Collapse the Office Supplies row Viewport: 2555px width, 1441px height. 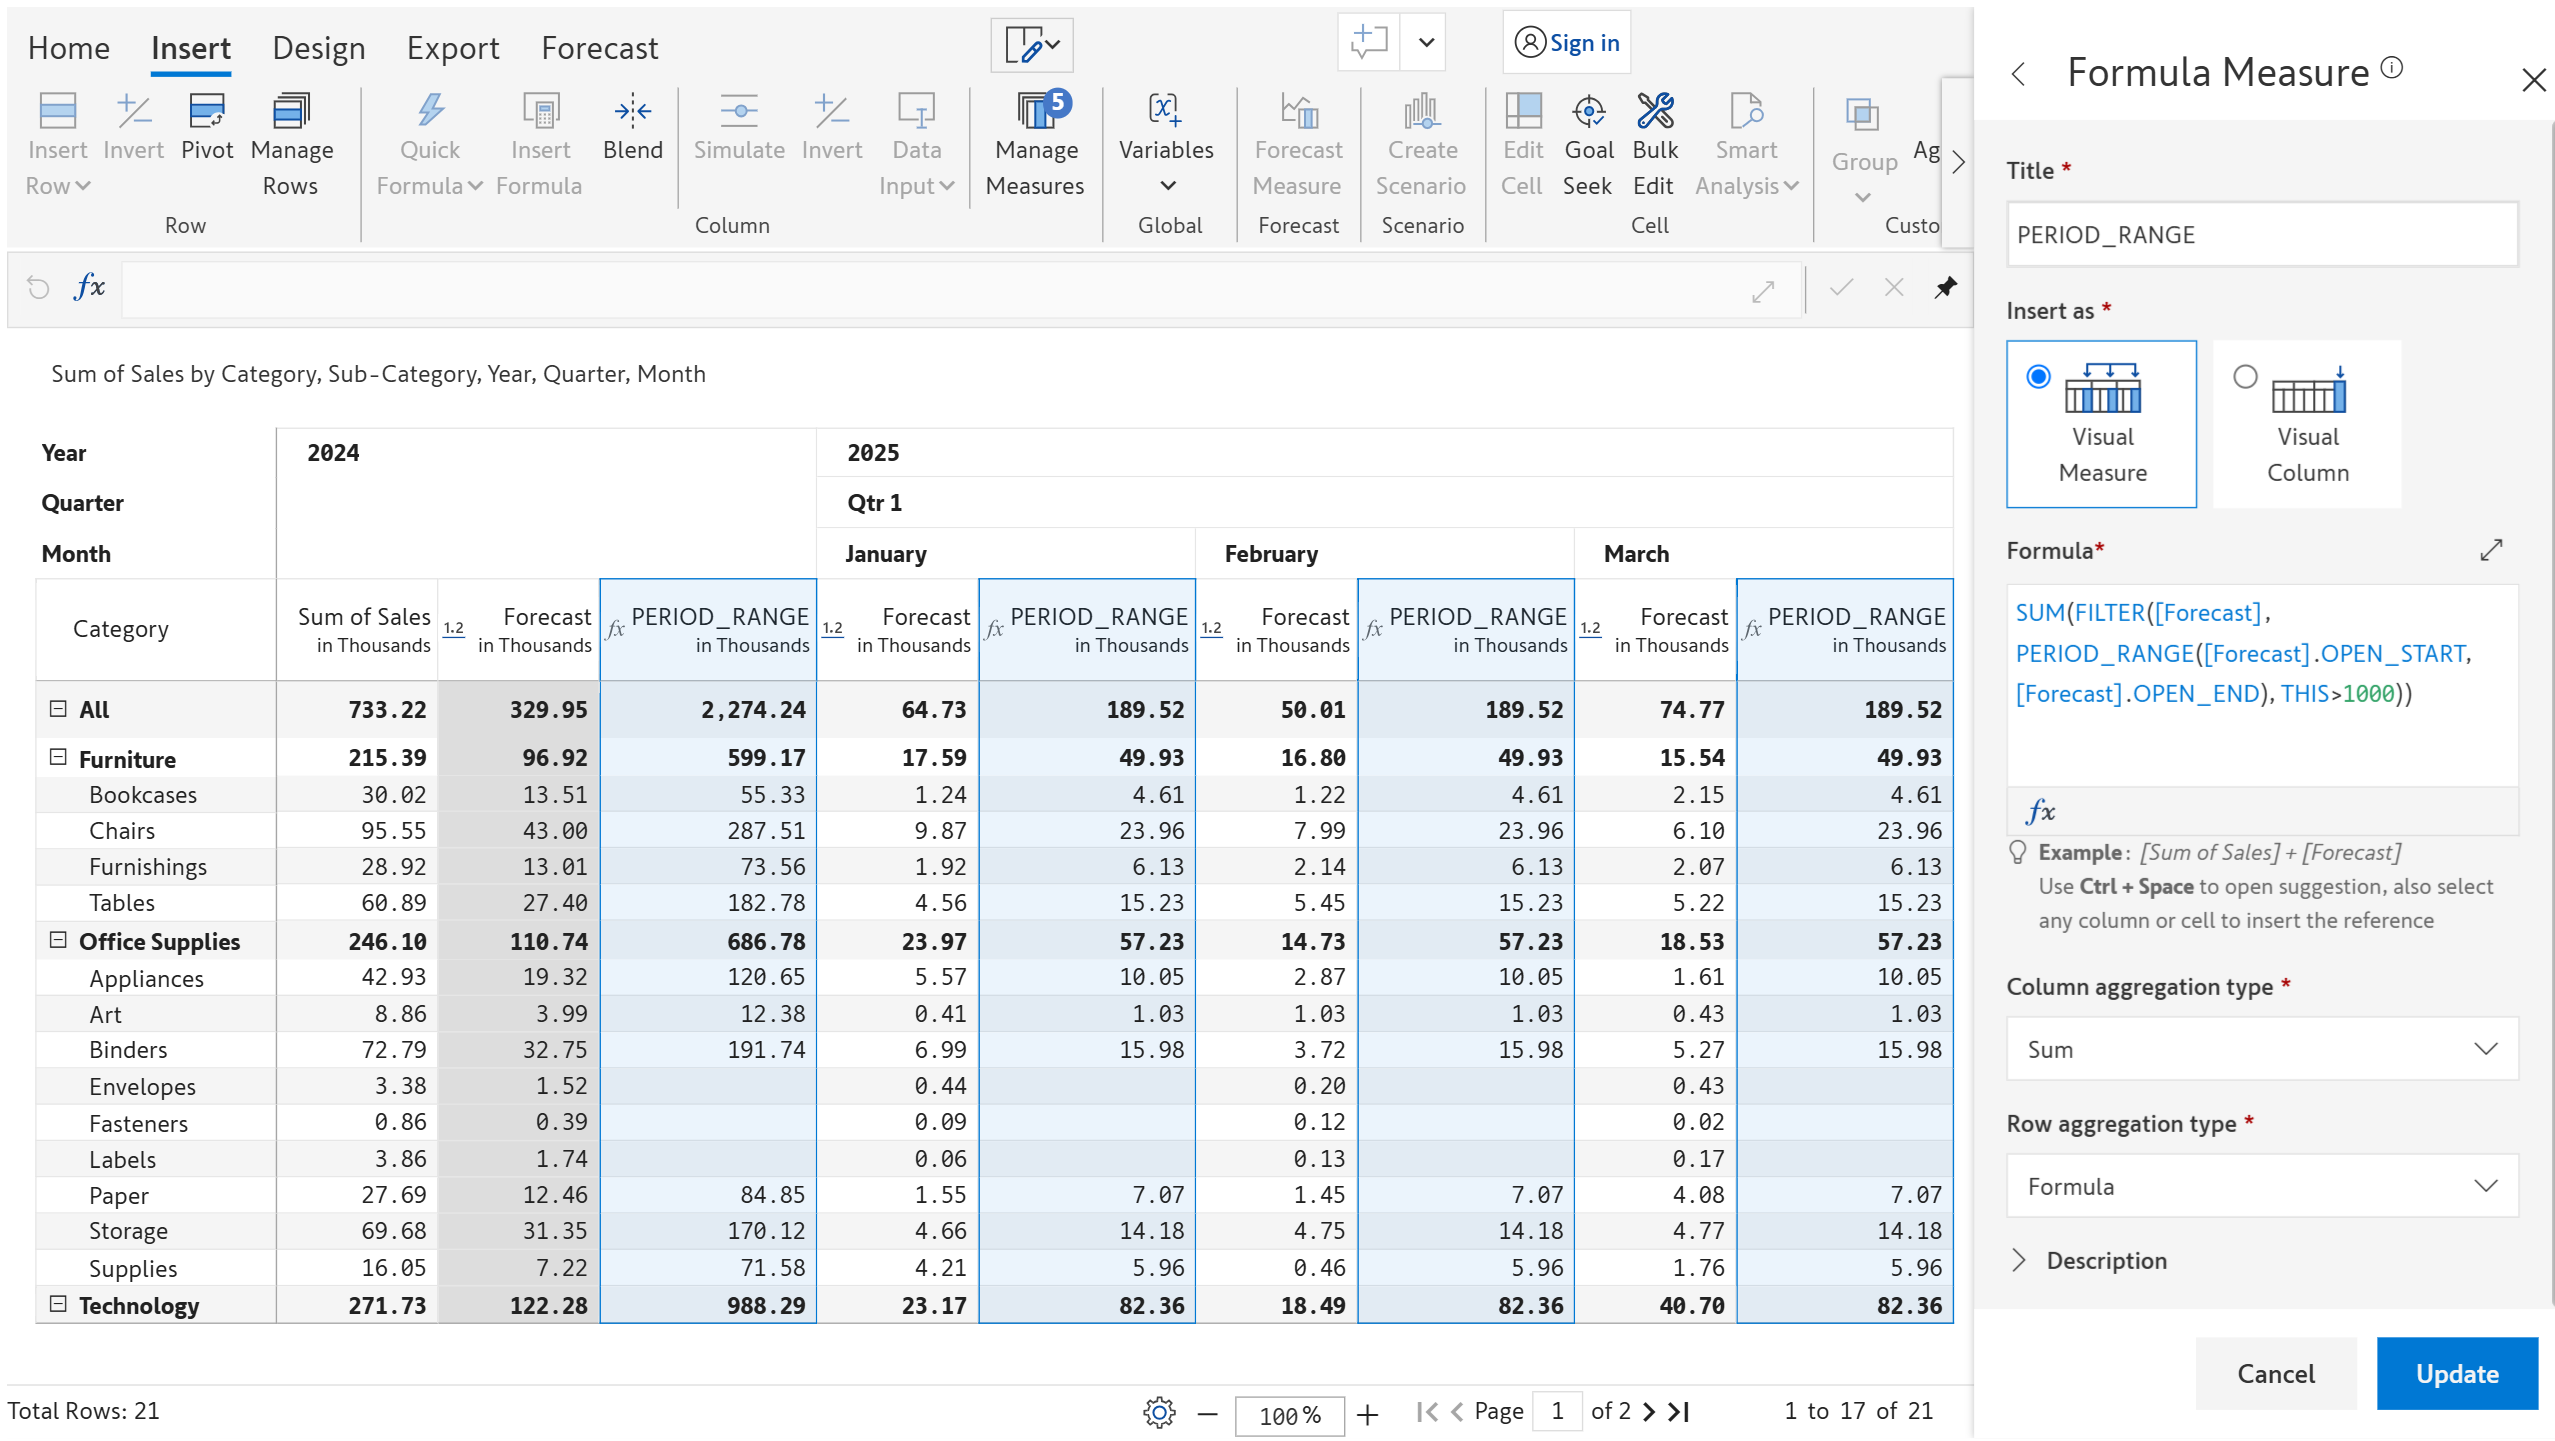point(58,941)
